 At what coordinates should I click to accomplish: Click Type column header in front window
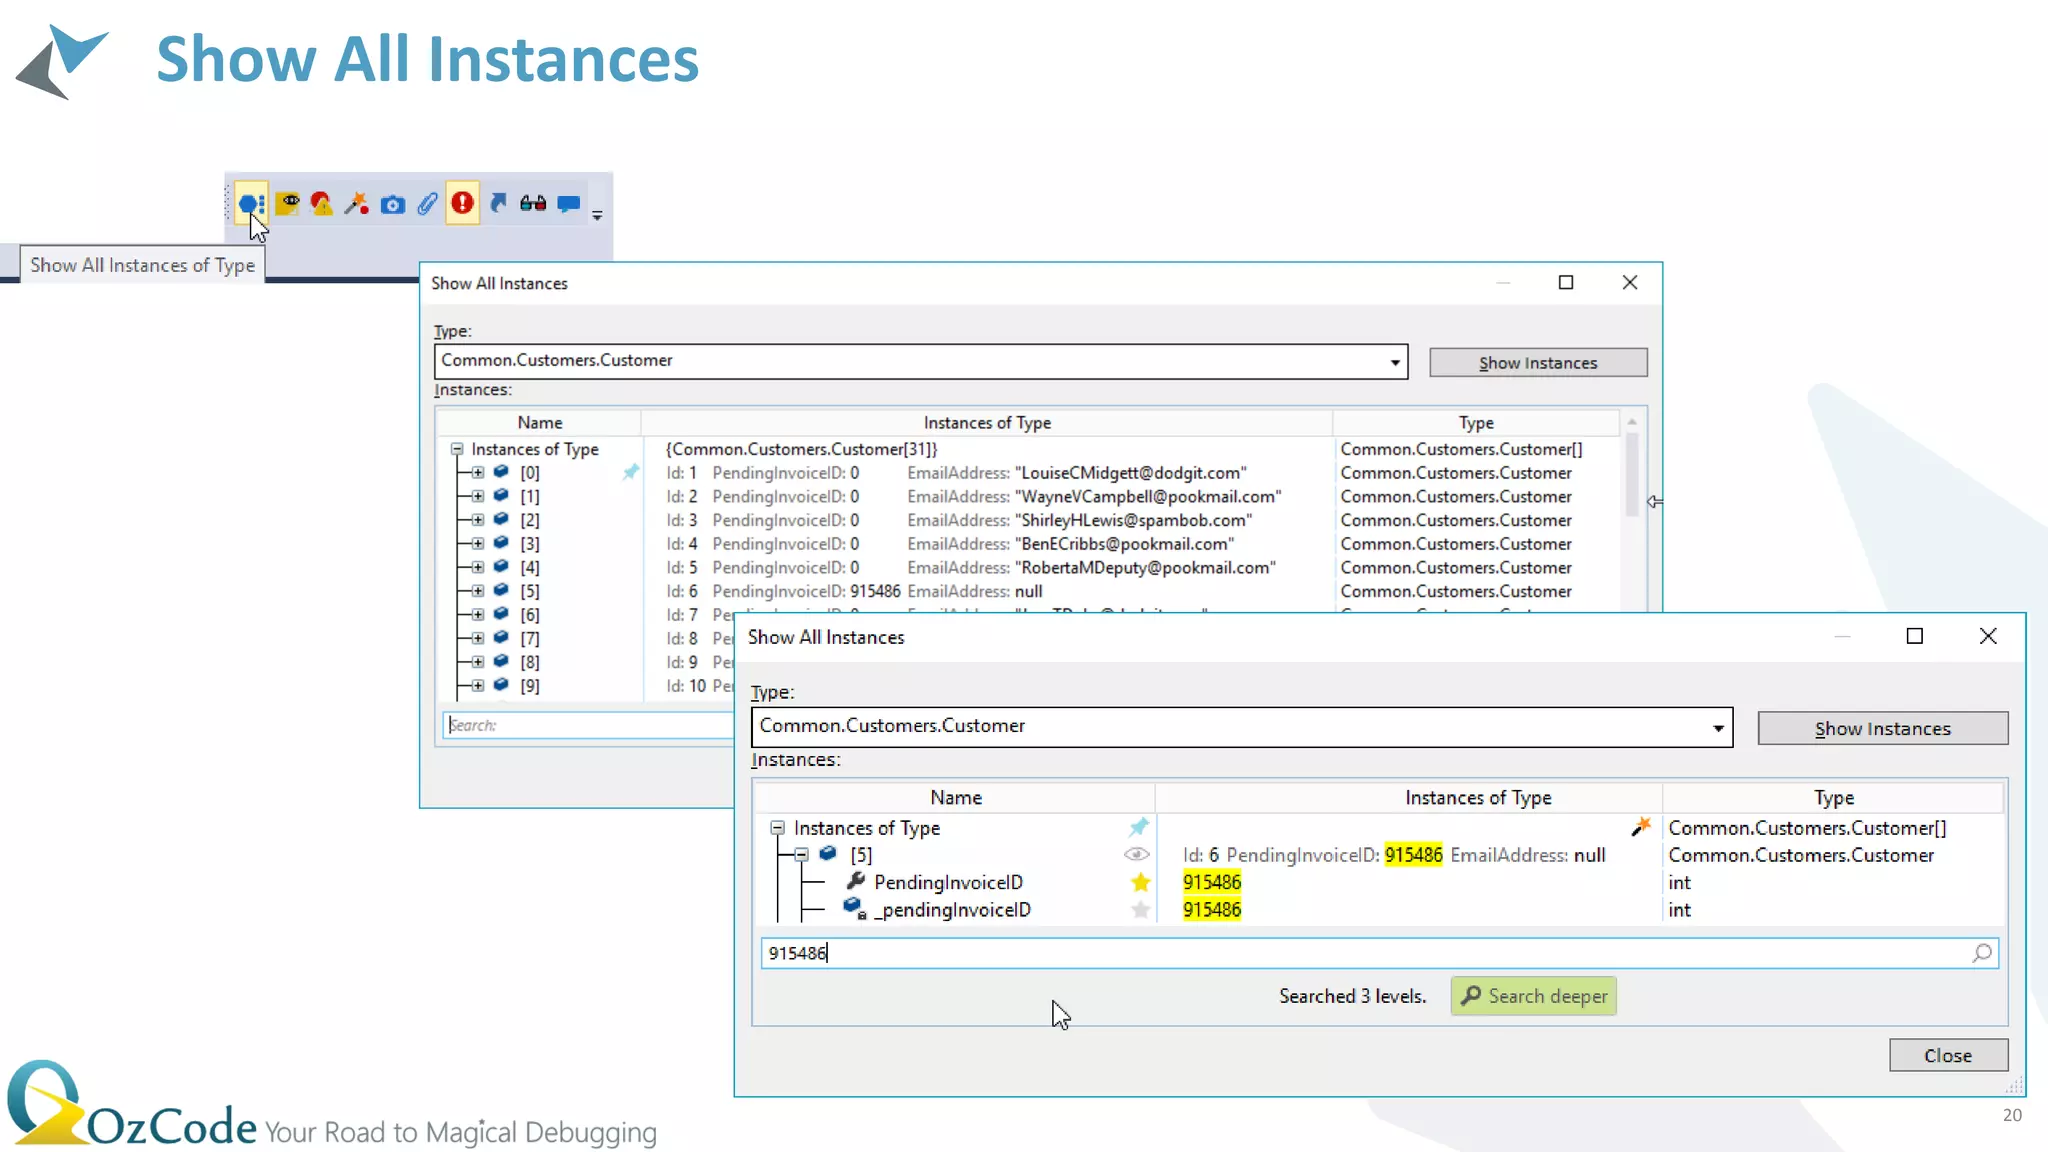click(x=1834, y=798)
